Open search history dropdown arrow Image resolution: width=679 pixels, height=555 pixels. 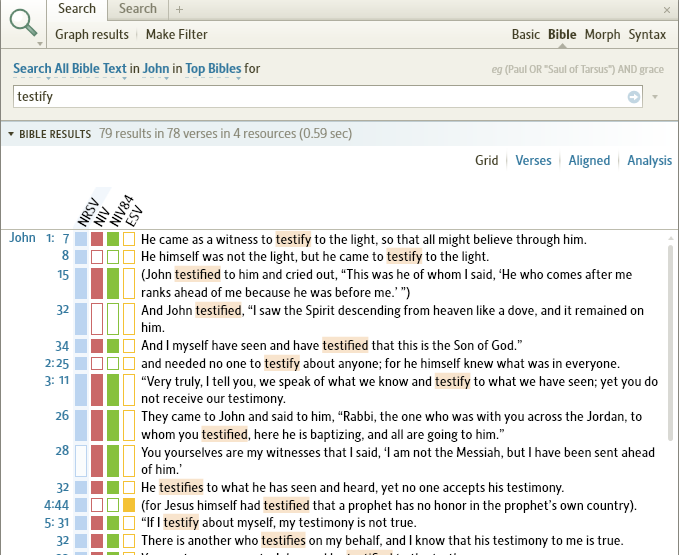point(655,97)
